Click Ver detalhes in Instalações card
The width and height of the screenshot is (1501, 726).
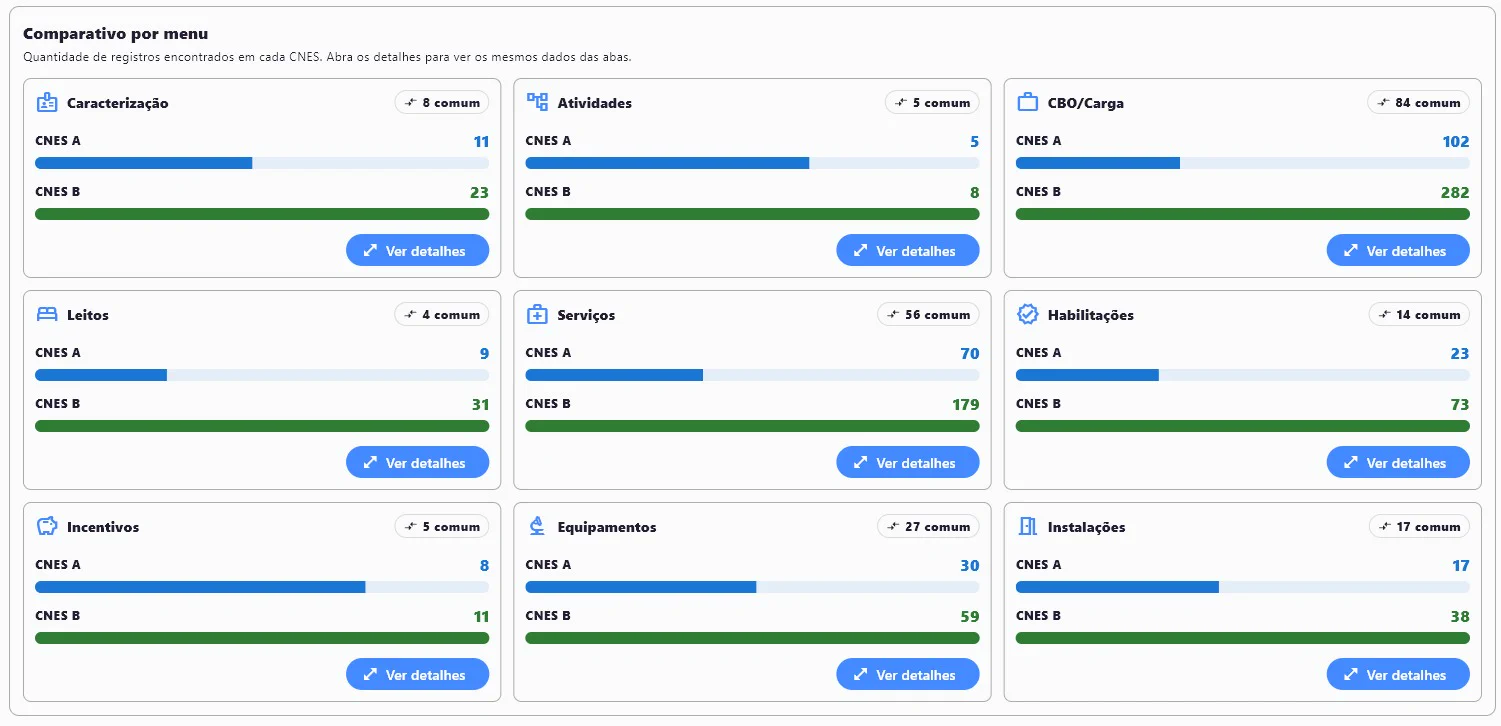(1398, 674)
